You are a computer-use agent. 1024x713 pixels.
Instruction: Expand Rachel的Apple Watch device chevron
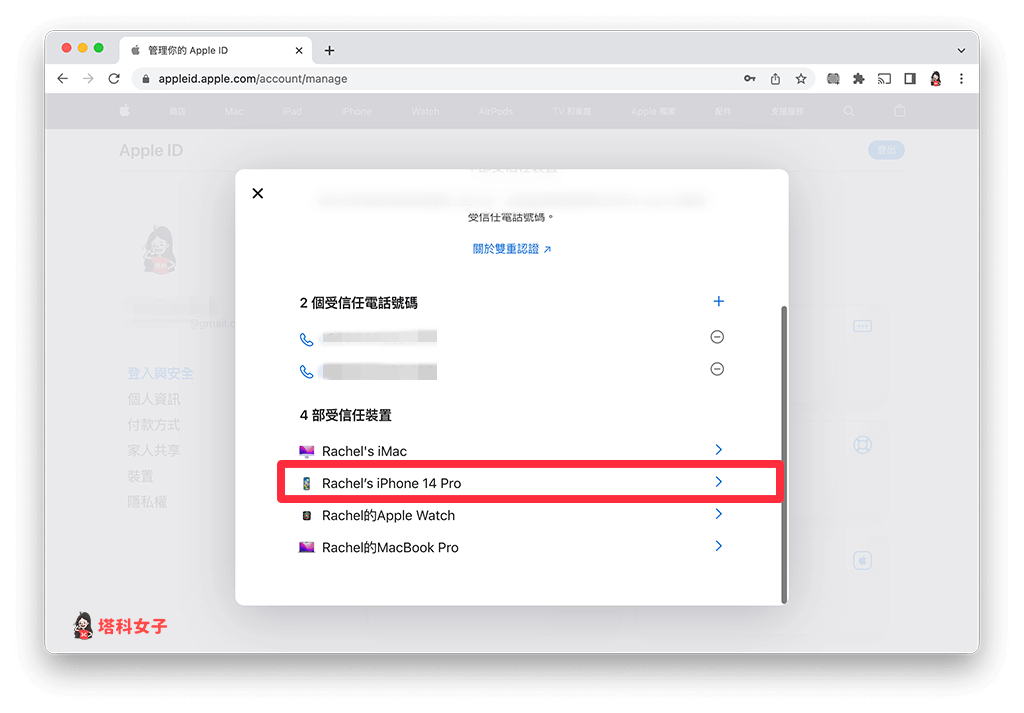coord(718,514)
